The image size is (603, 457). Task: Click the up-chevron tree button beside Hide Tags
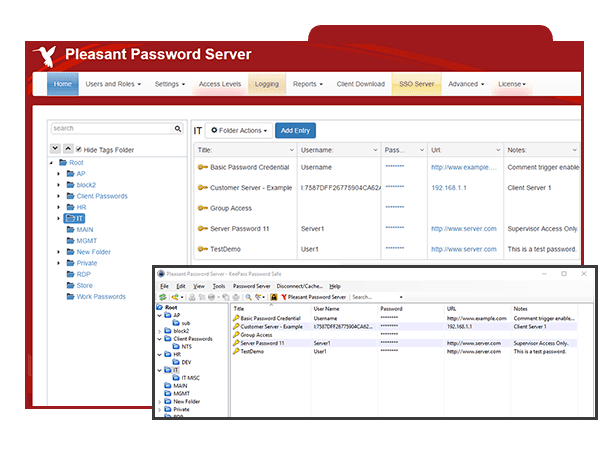[68, 148]
